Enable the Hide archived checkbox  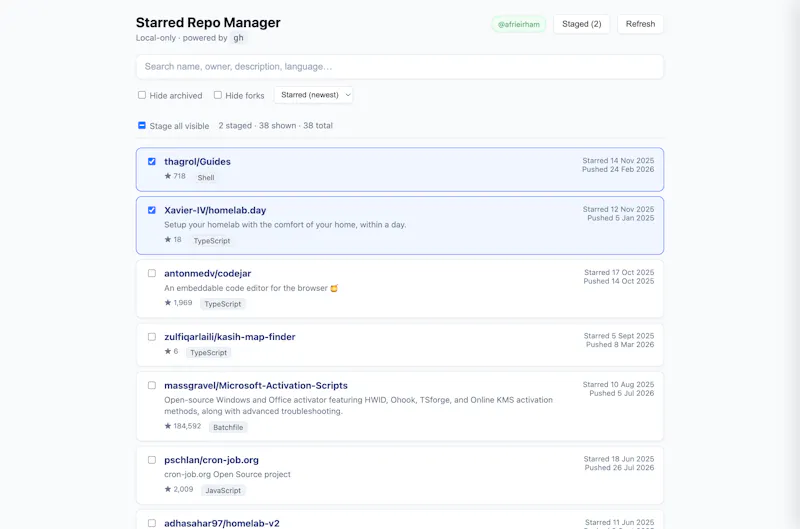(142, 95)
